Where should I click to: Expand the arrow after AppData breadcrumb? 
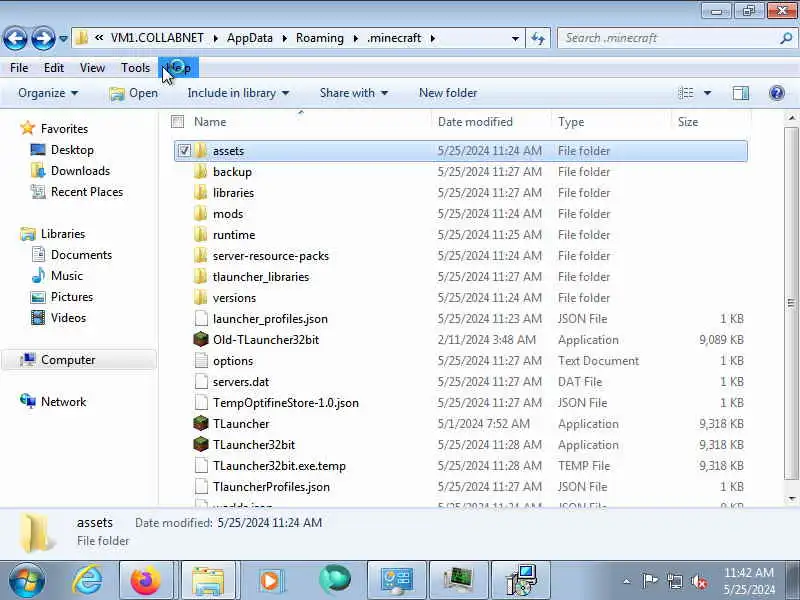pyautogui.click(x=284, y=38)
